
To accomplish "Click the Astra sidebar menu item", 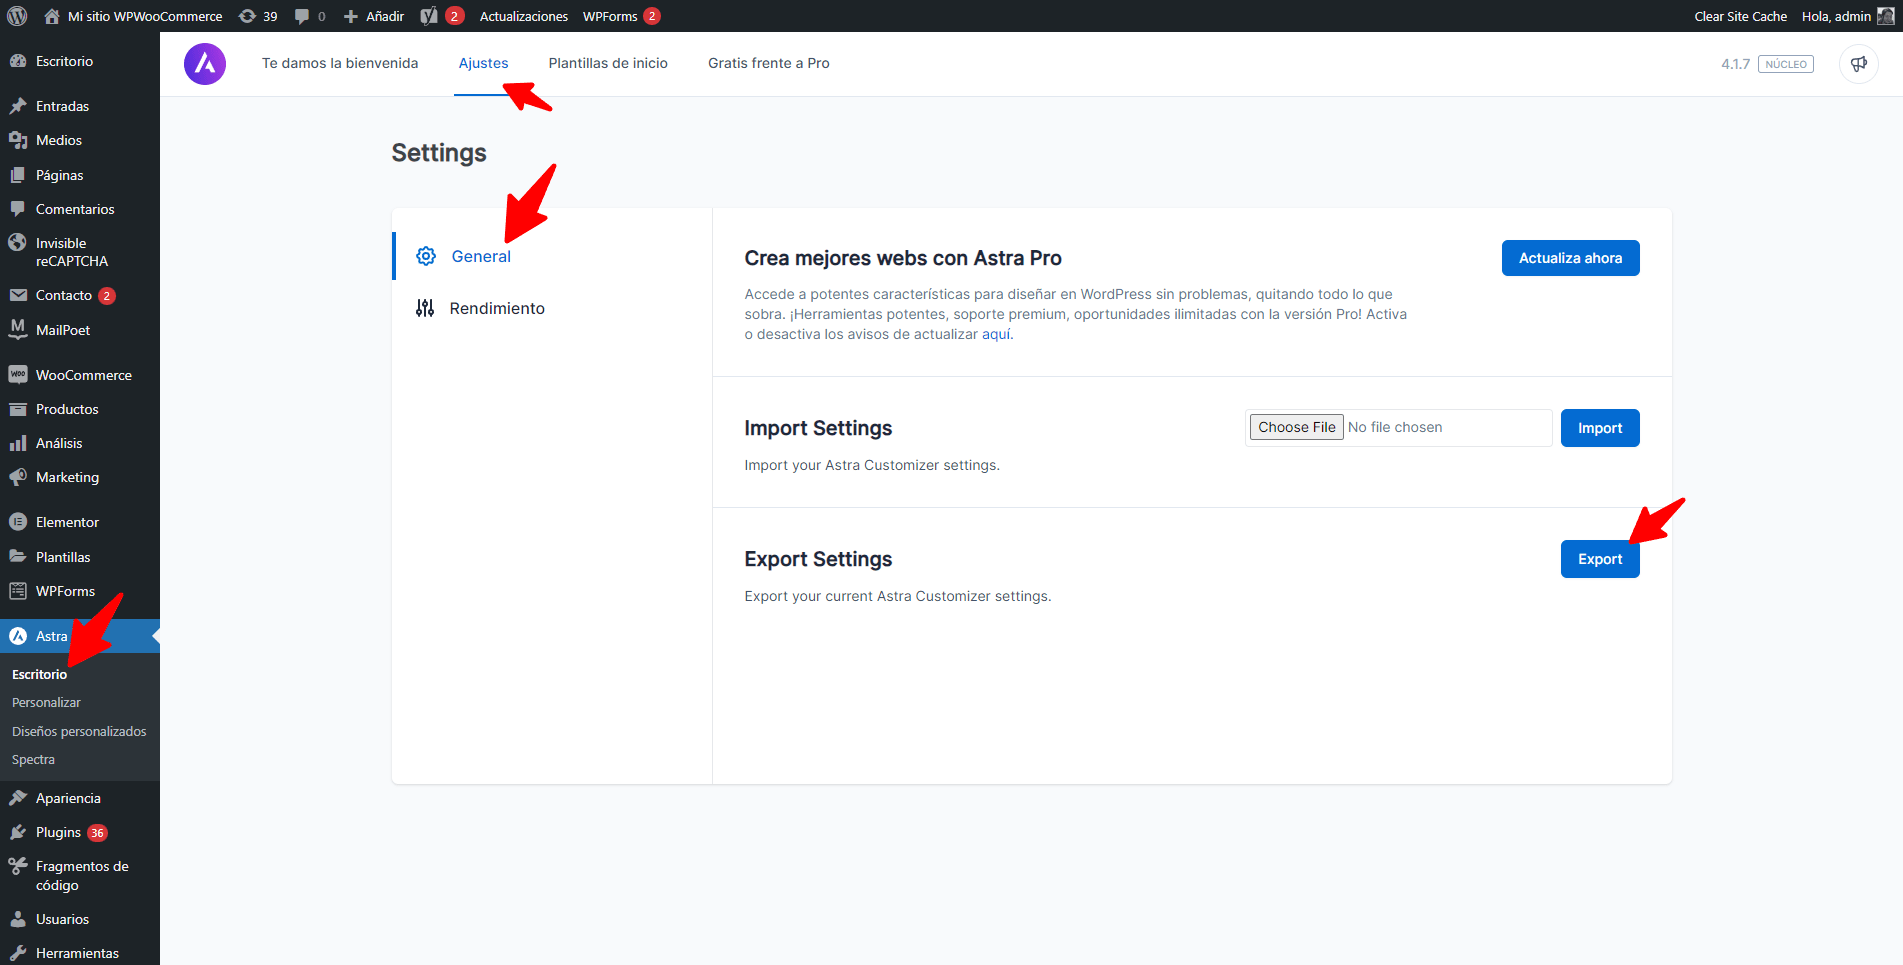I will tap(80, 636).
